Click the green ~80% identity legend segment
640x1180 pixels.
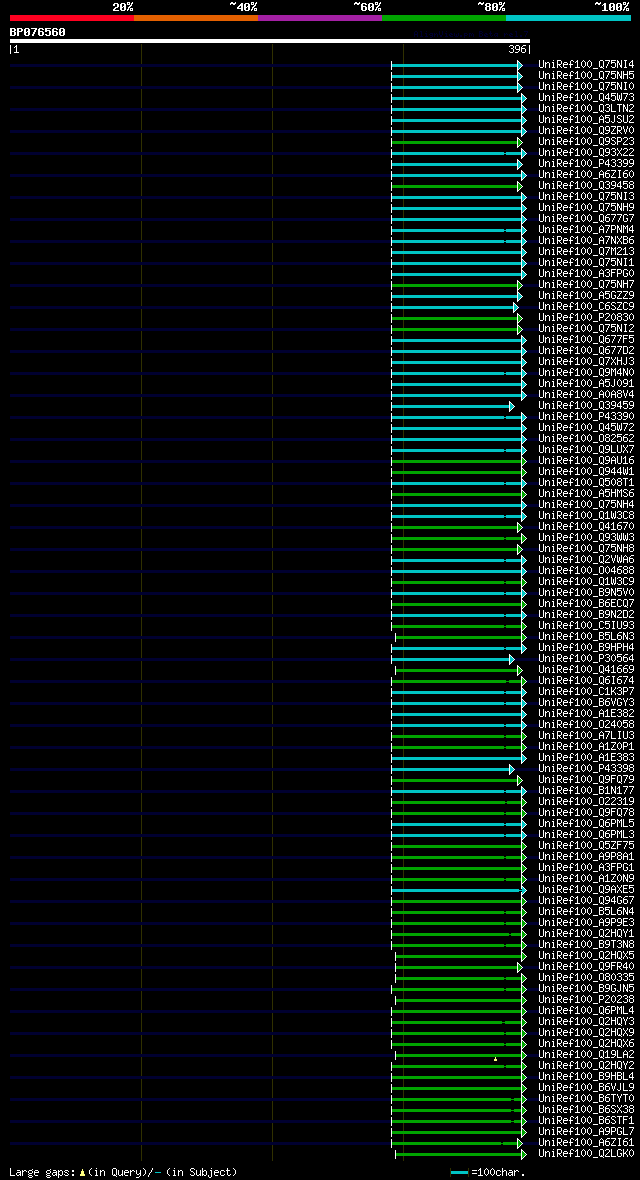(x=444, y=17)
